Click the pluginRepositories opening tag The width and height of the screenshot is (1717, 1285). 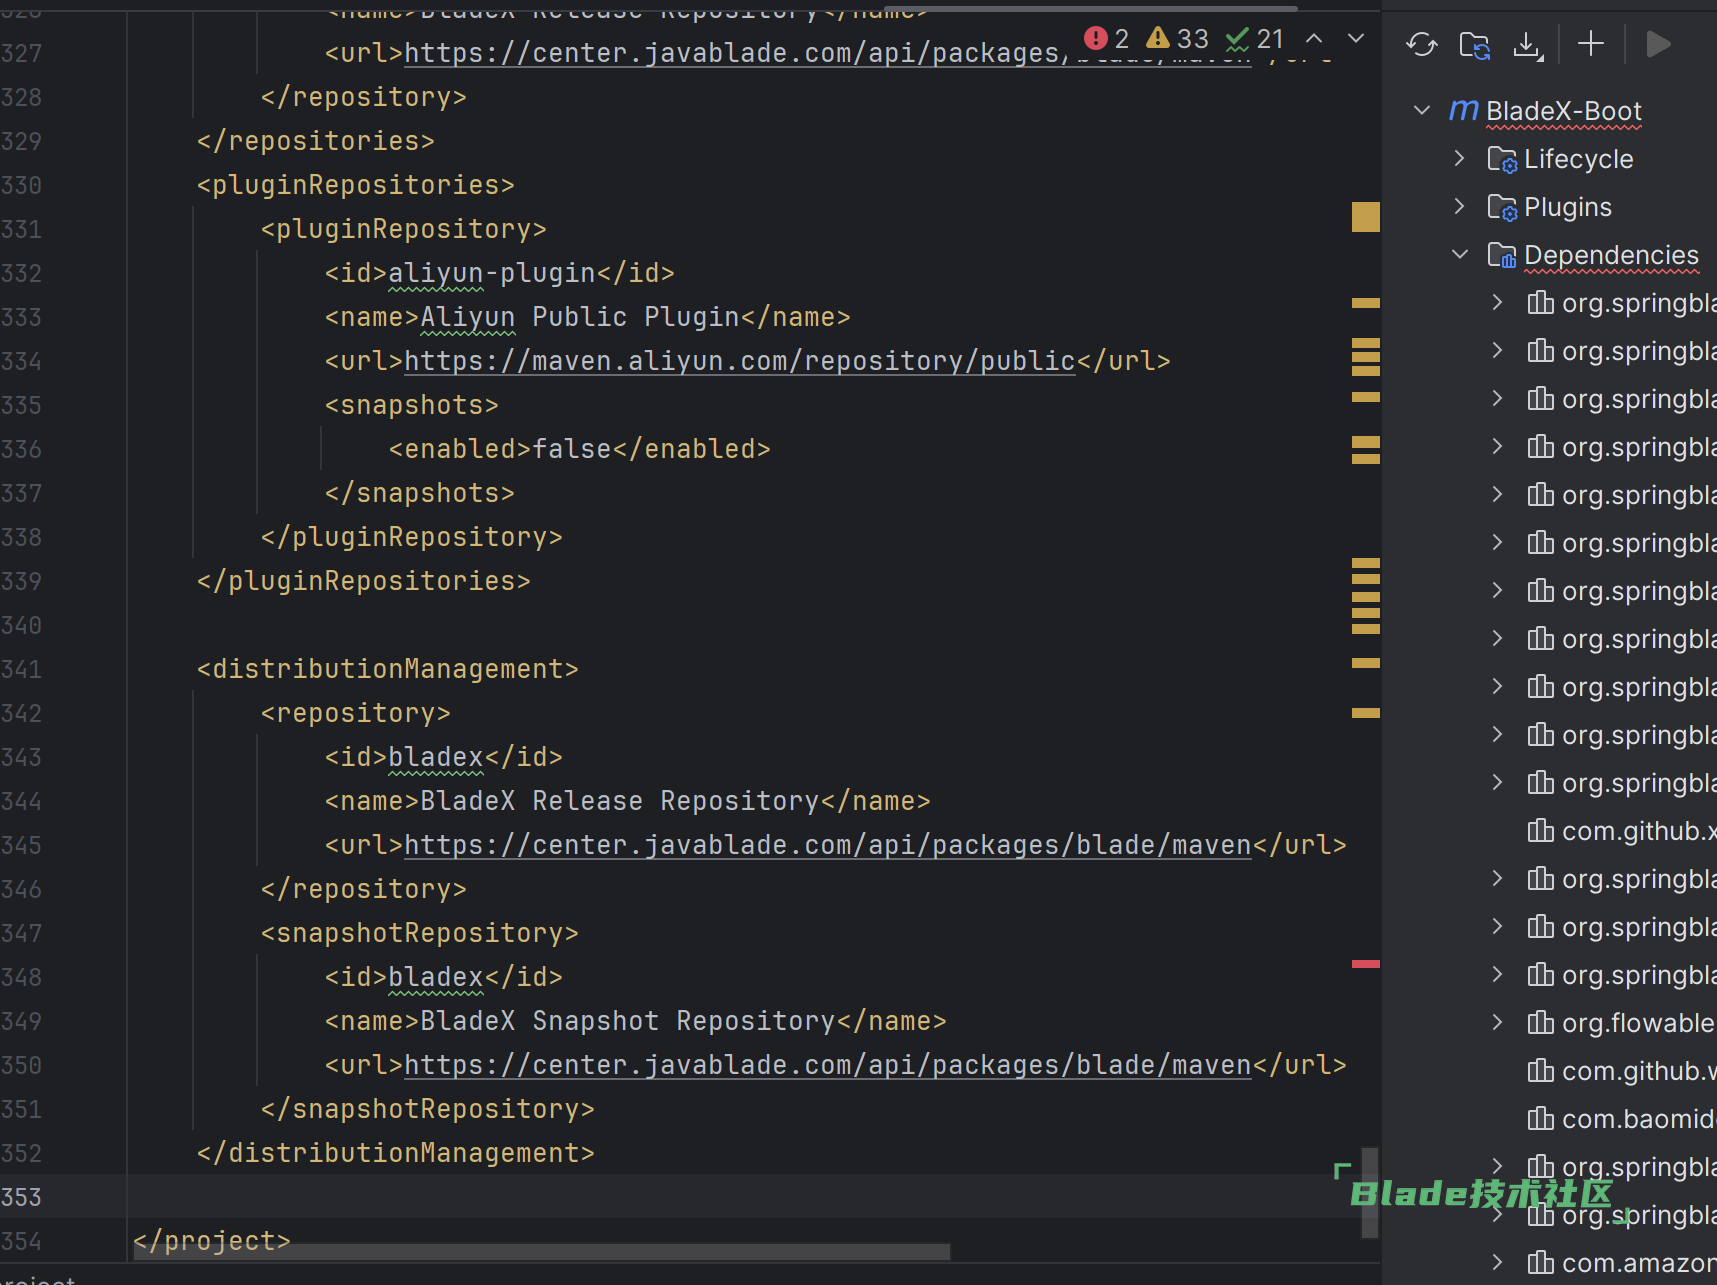[x=356, y=185]
